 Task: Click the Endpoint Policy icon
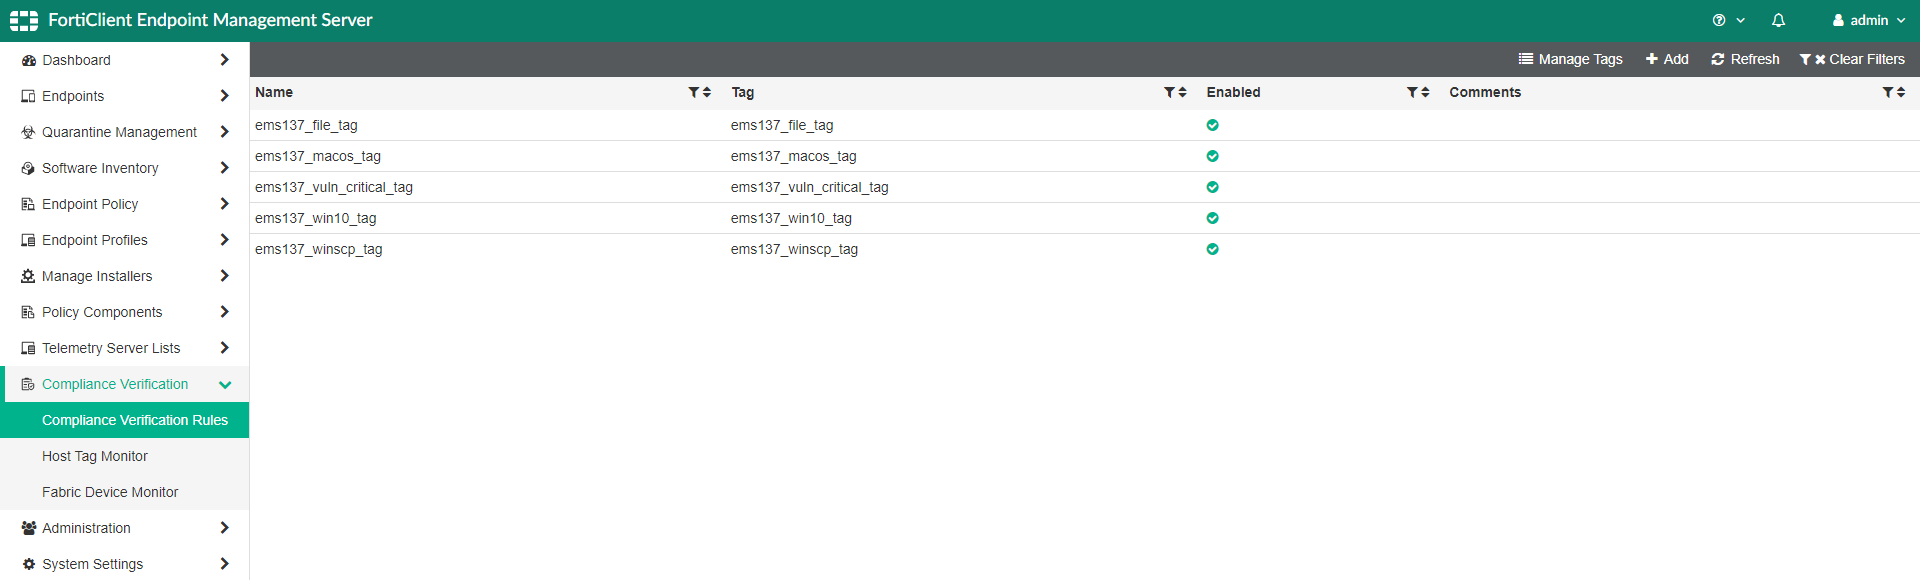[x=28, y=204]
